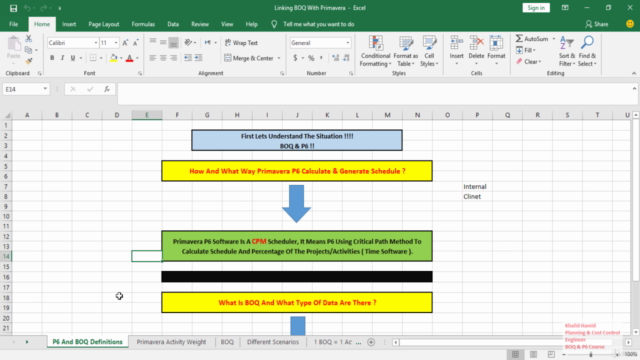This screenshot has height=360, width=640.
Task: Click the AutoSum sigma icon
Action: (519, 39)
